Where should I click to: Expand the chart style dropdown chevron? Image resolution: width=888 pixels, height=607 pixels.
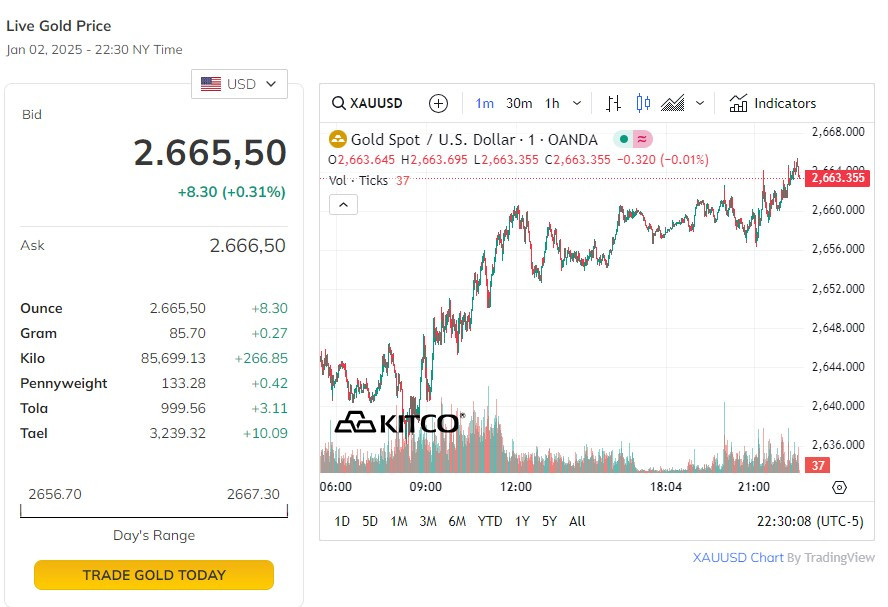pyautogui.click(x=700, y=103)
